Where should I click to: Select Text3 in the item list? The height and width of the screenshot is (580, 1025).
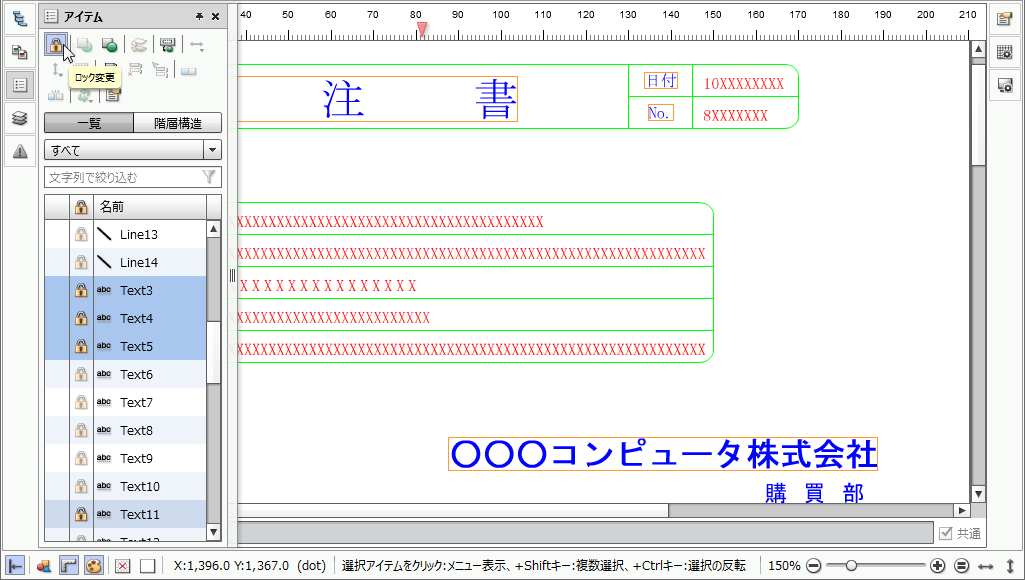tap(136, 290)
